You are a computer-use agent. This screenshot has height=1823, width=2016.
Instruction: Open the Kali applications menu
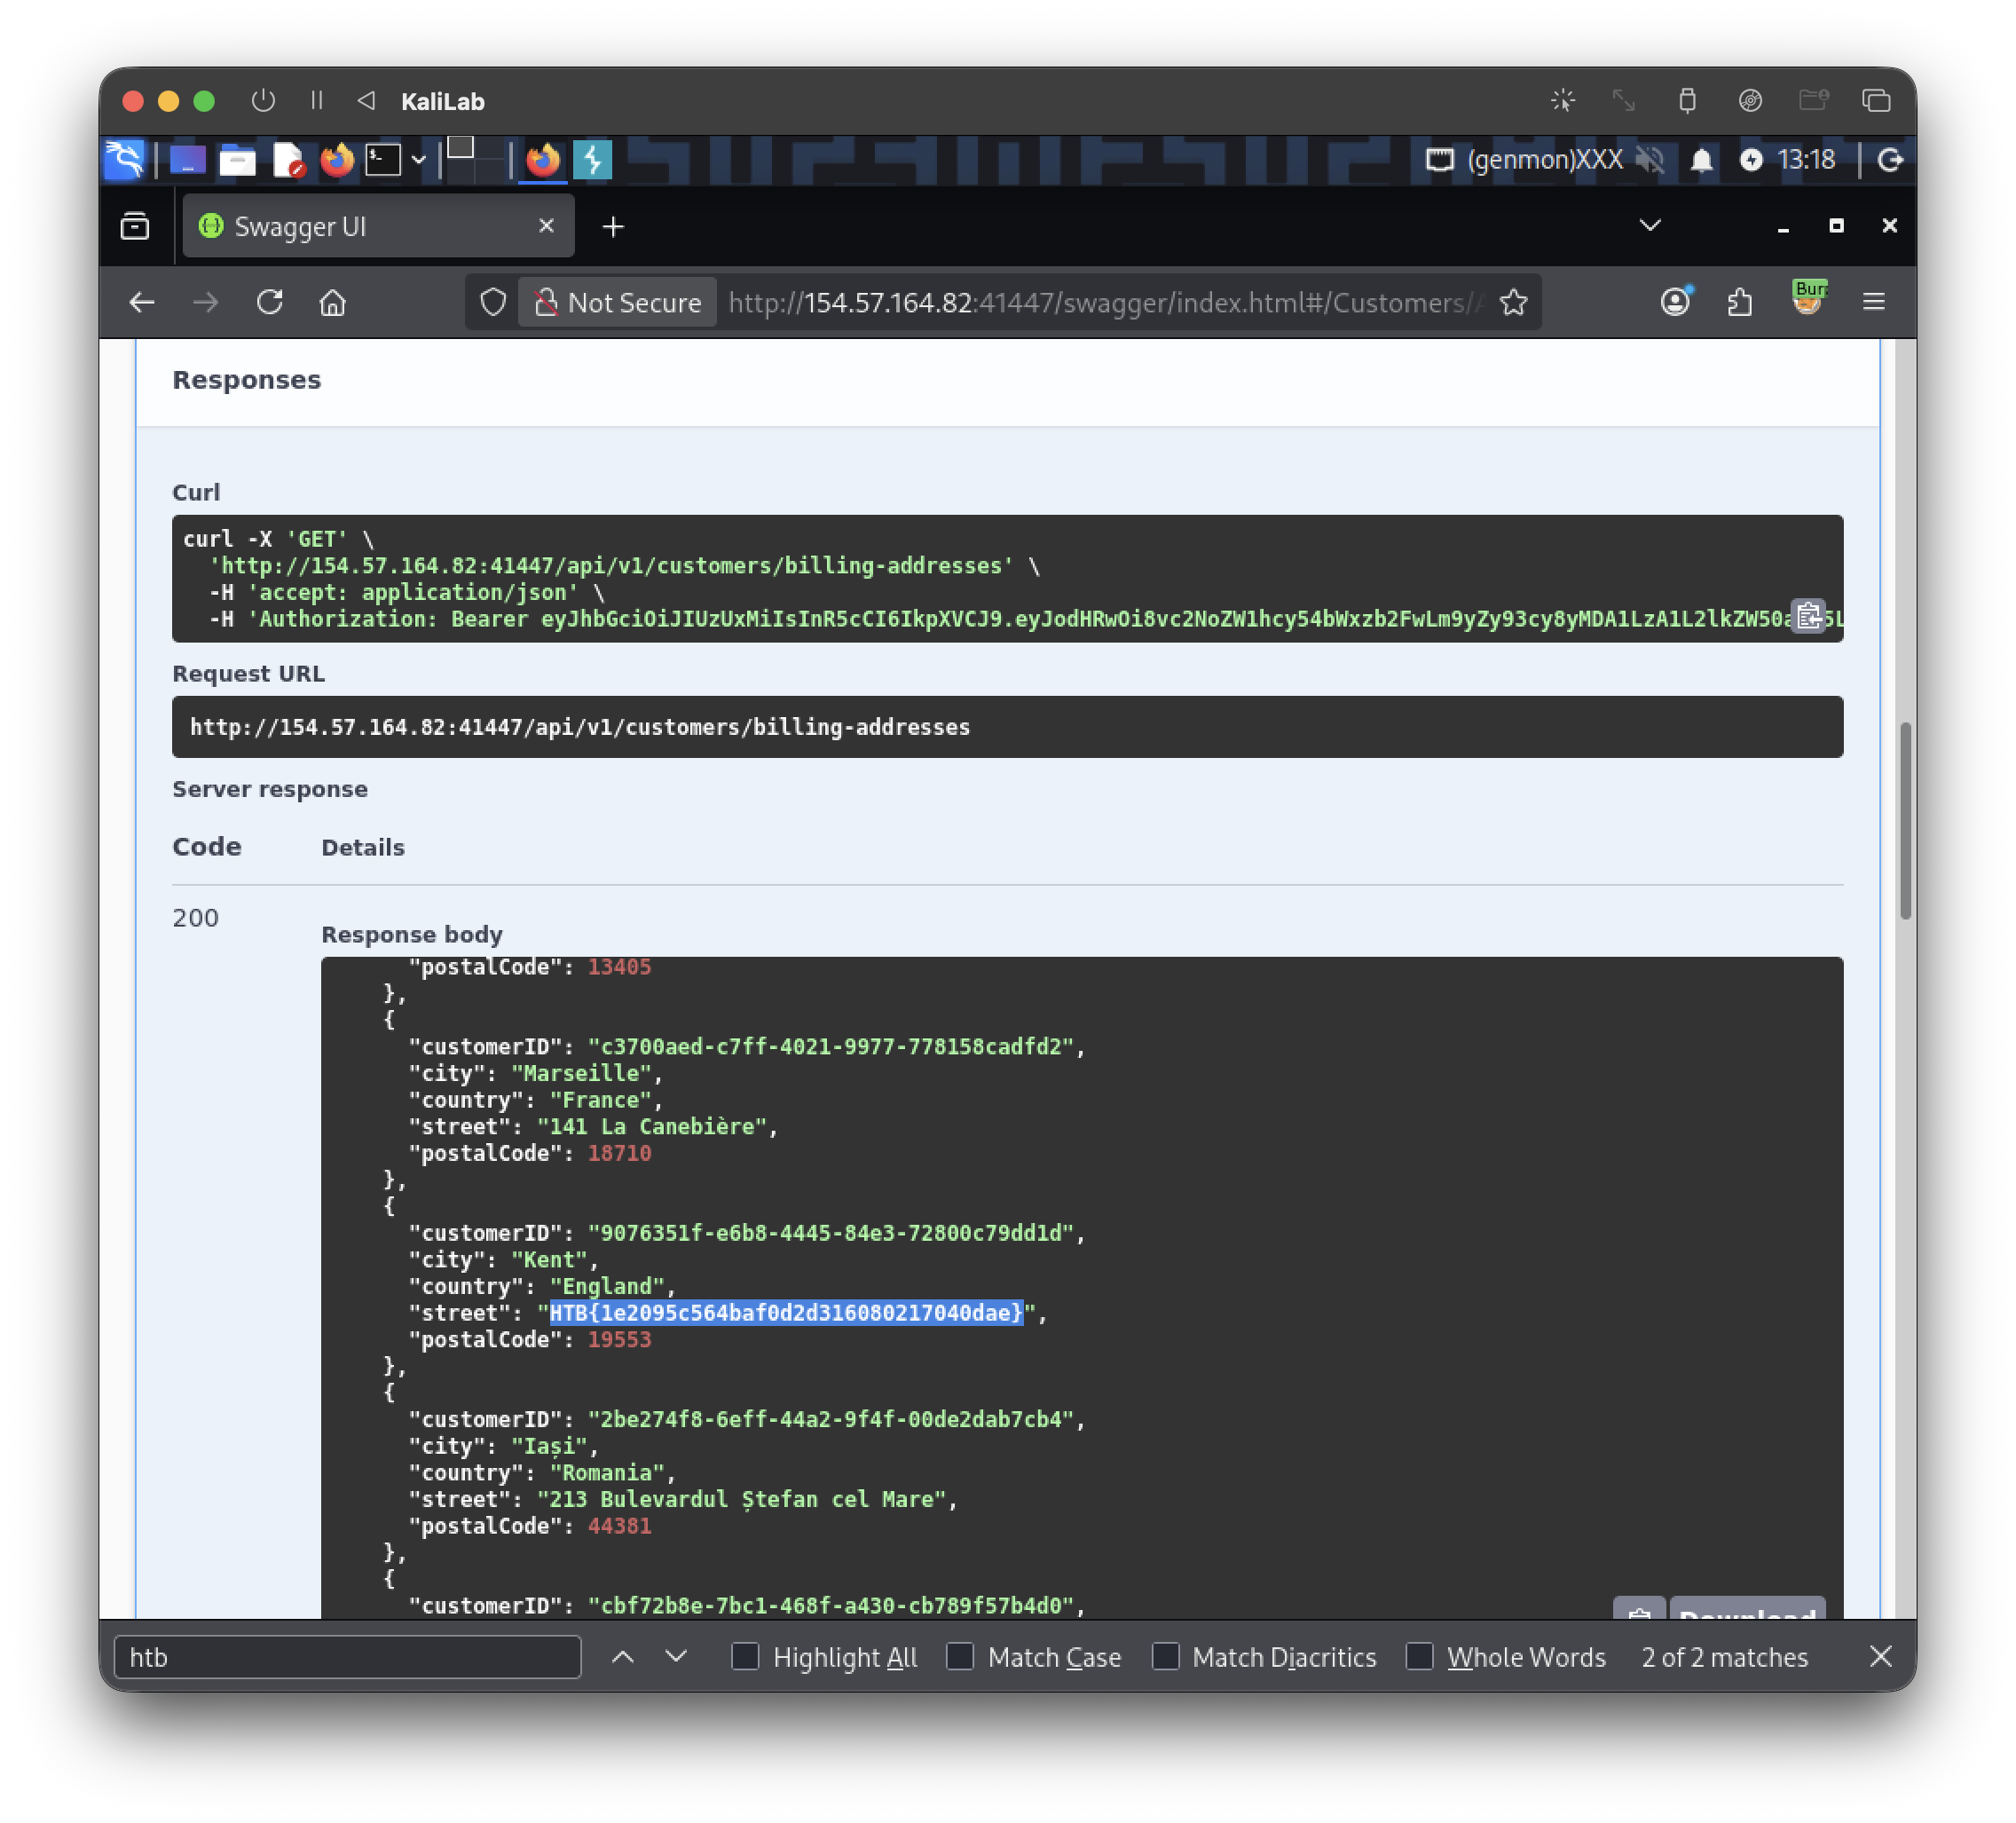click(125, 159)
